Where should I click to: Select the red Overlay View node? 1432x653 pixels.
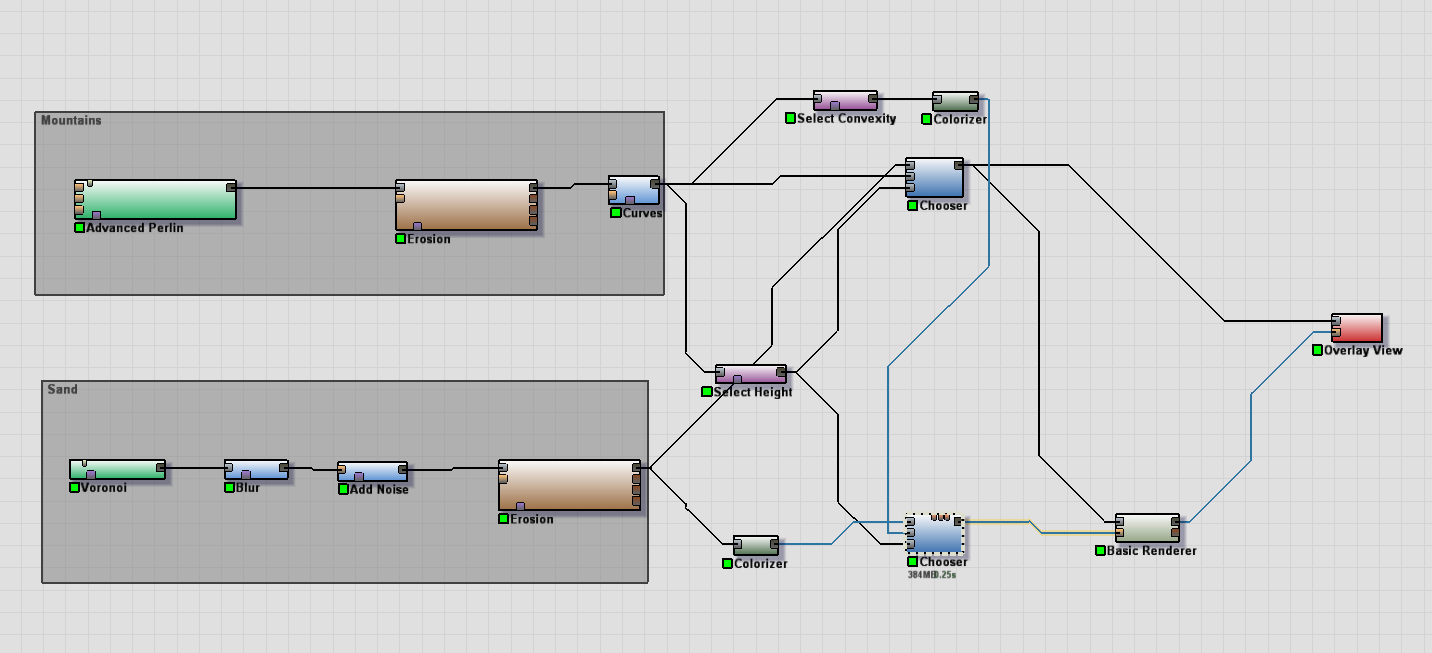tap(1356, 328)
